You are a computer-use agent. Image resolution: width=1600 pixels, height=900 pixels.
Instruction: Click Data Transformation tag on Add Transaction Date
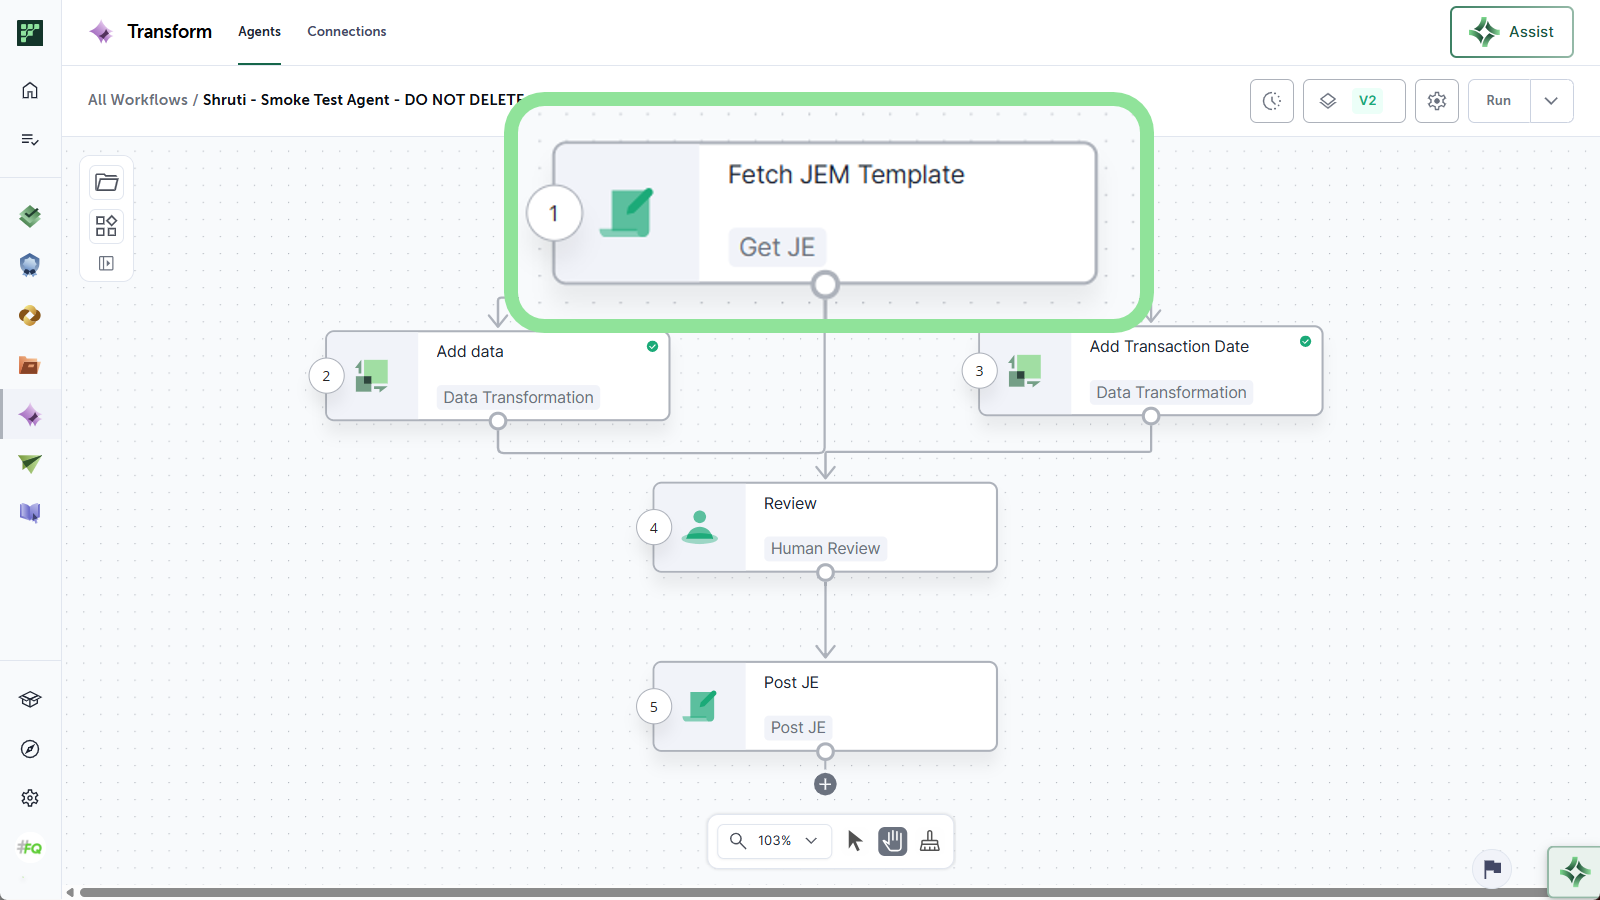(x=1171, y=393)
